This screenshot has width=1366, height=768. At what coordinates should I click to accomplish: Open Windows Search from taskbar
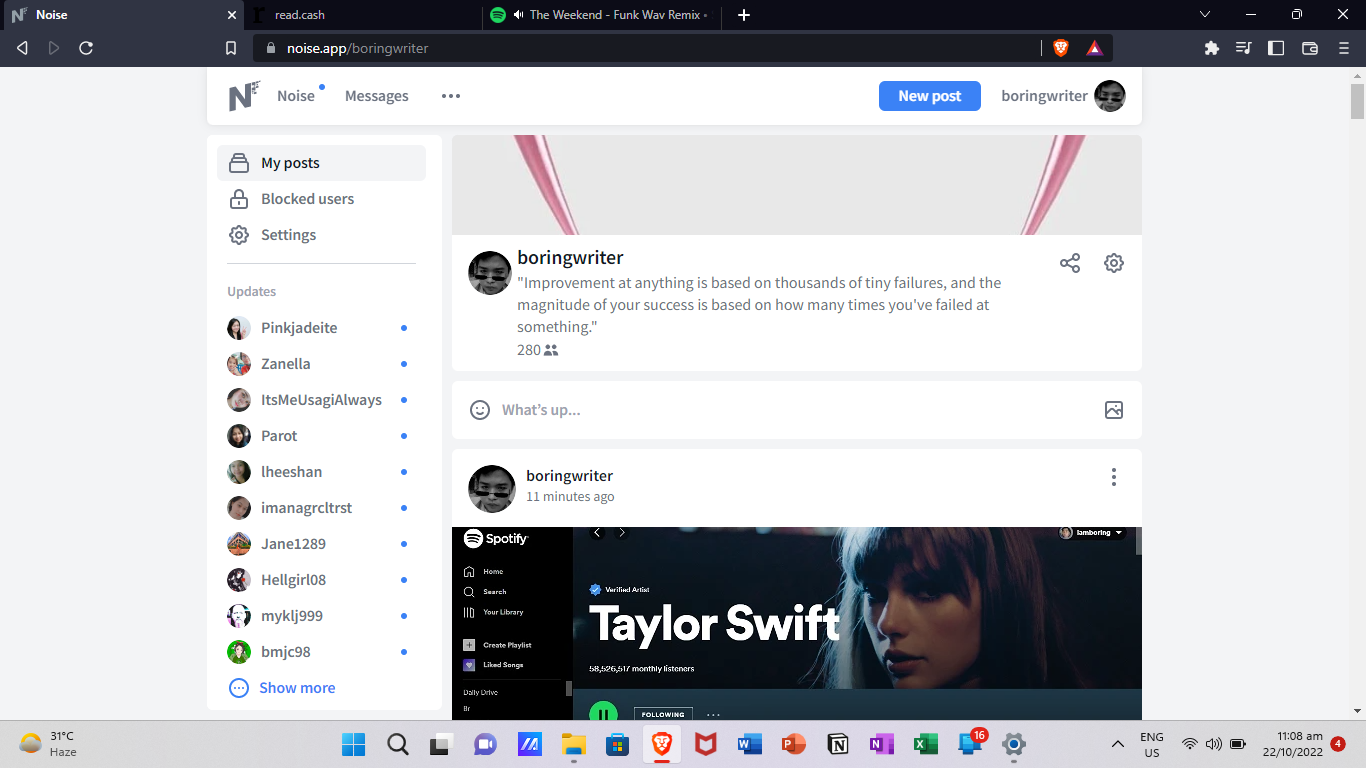pyautogui.click(x=397, y=744)
